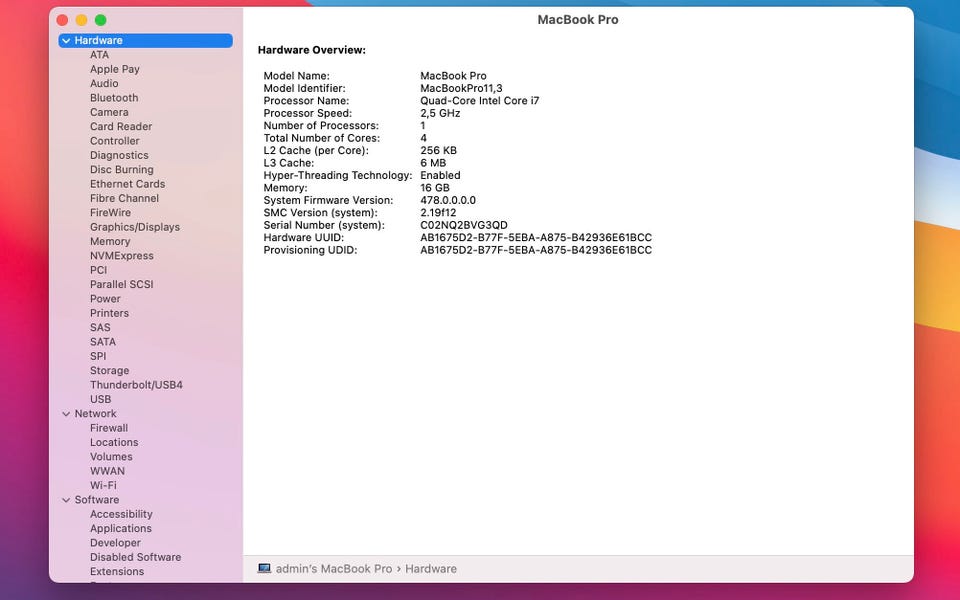Select Disabled Software in the sidebar
960x600 pixels.
pos(135,557)
